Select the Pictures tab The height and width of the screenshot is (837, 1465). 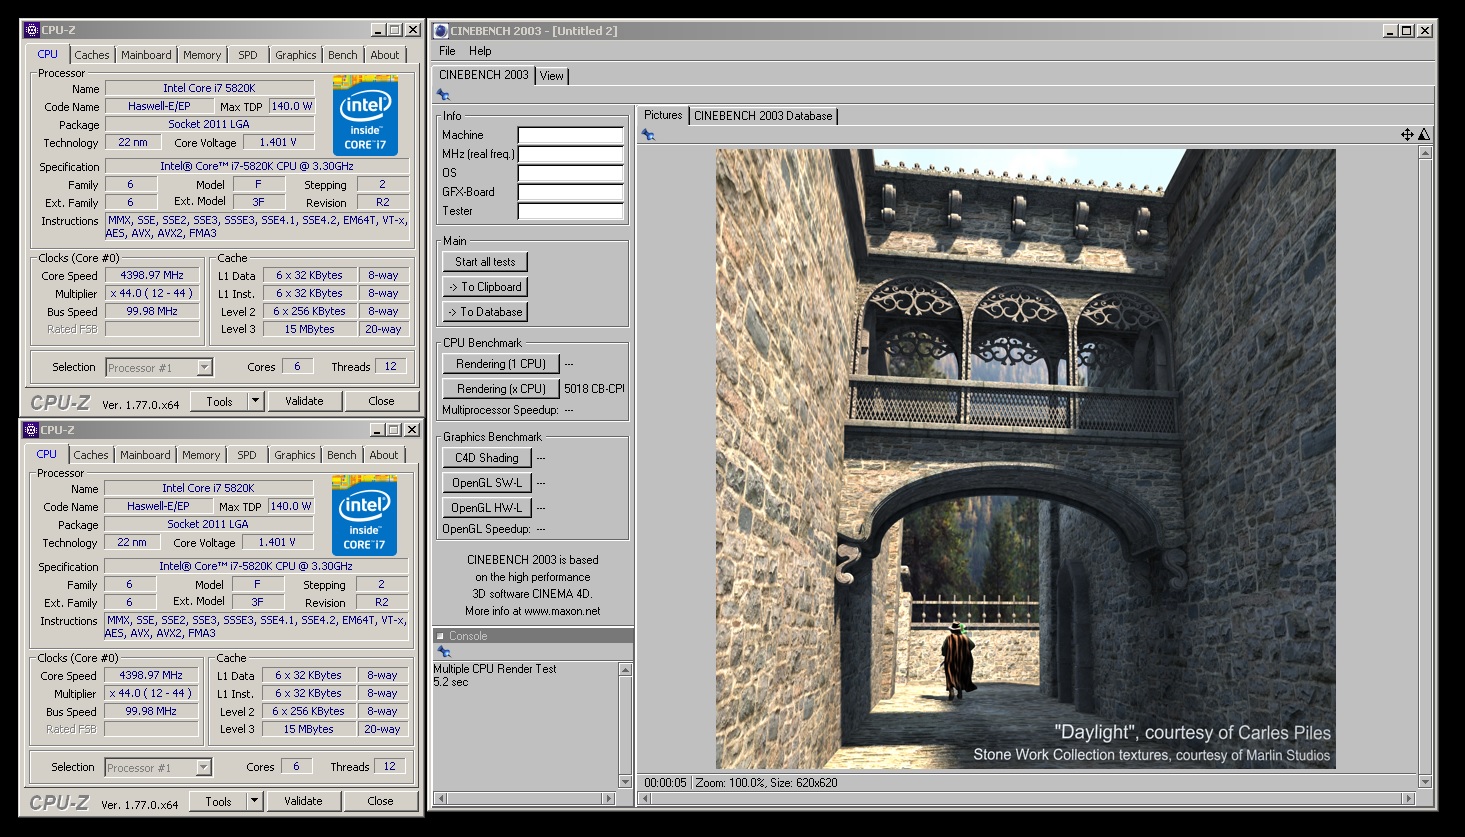[x=663, y=115]
